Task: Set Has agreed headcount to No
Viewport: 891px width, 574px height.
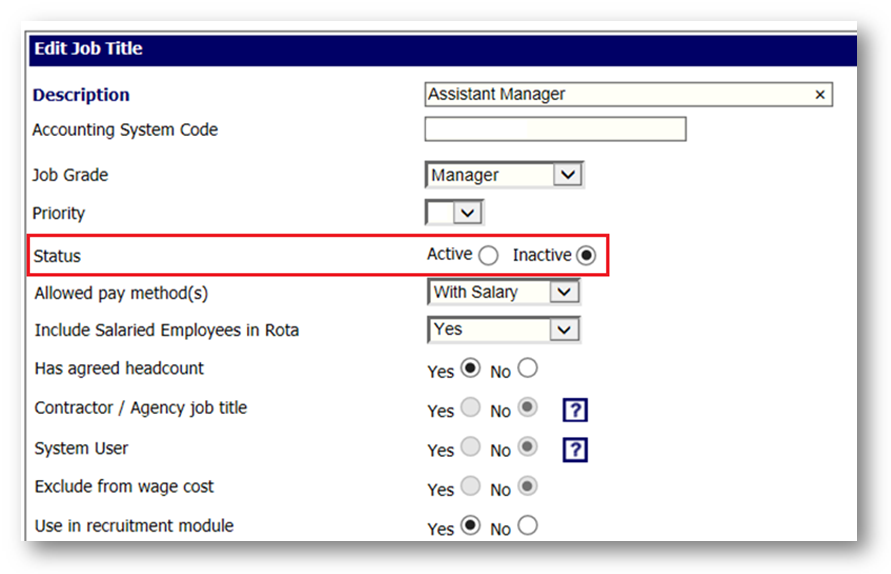Action: 528,369
